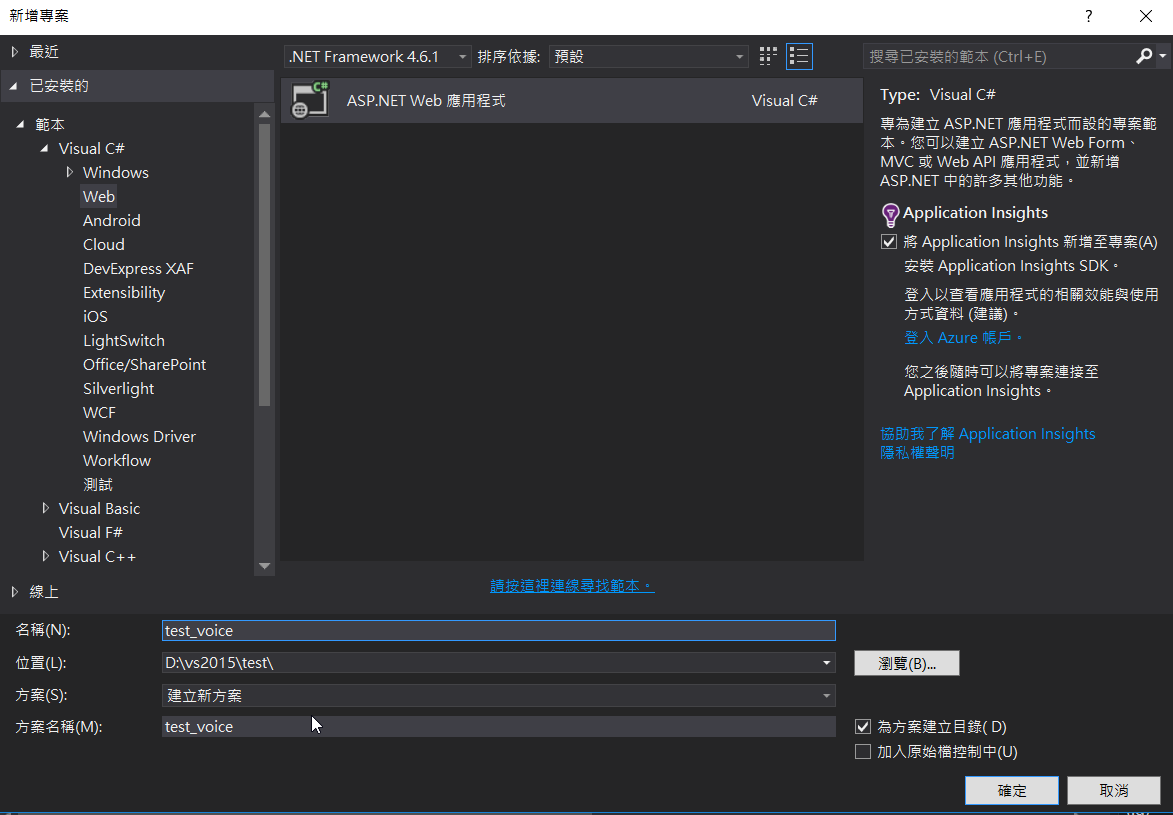The height and width of the screenshot is (815, 1173).
Task: Switch to small icons view
Action: coord(768,56)
